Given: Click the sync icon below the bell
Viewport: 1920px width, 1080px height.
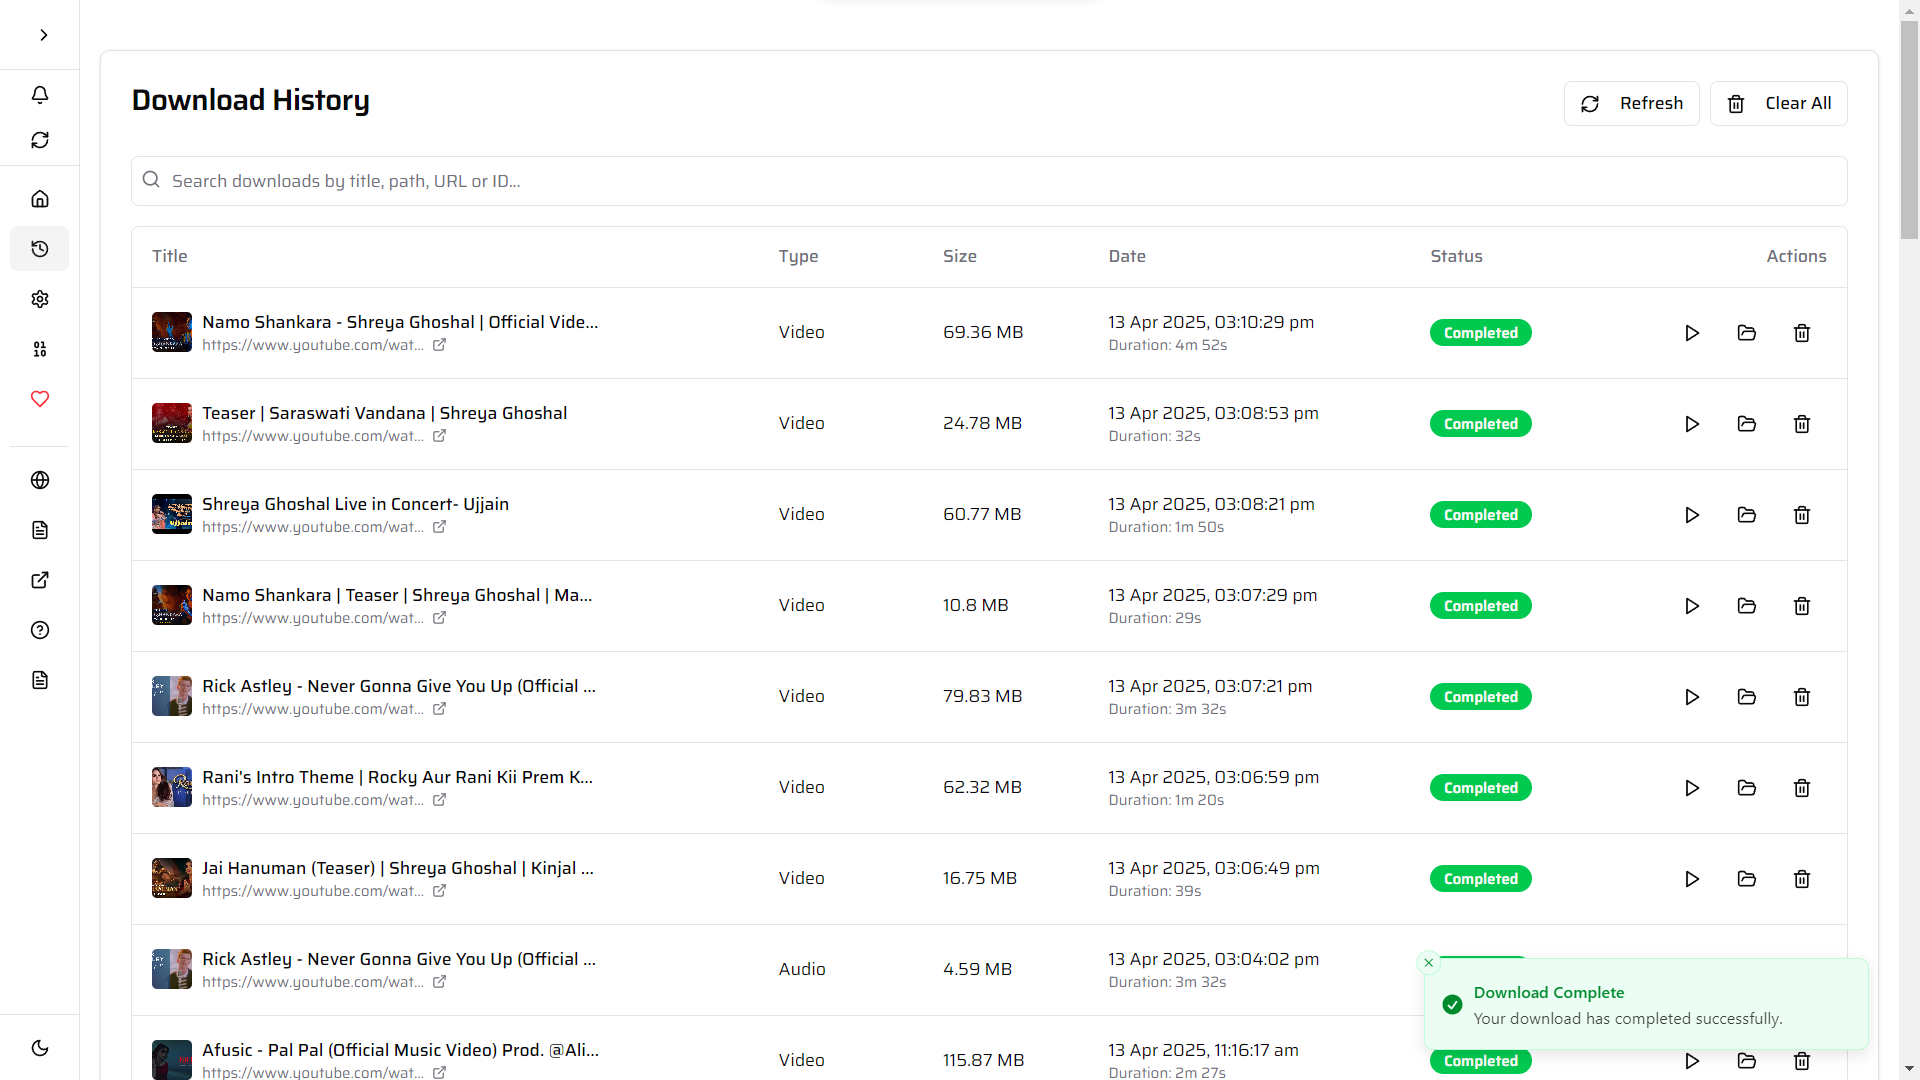Looking at the screenshot, I should 40,140.
